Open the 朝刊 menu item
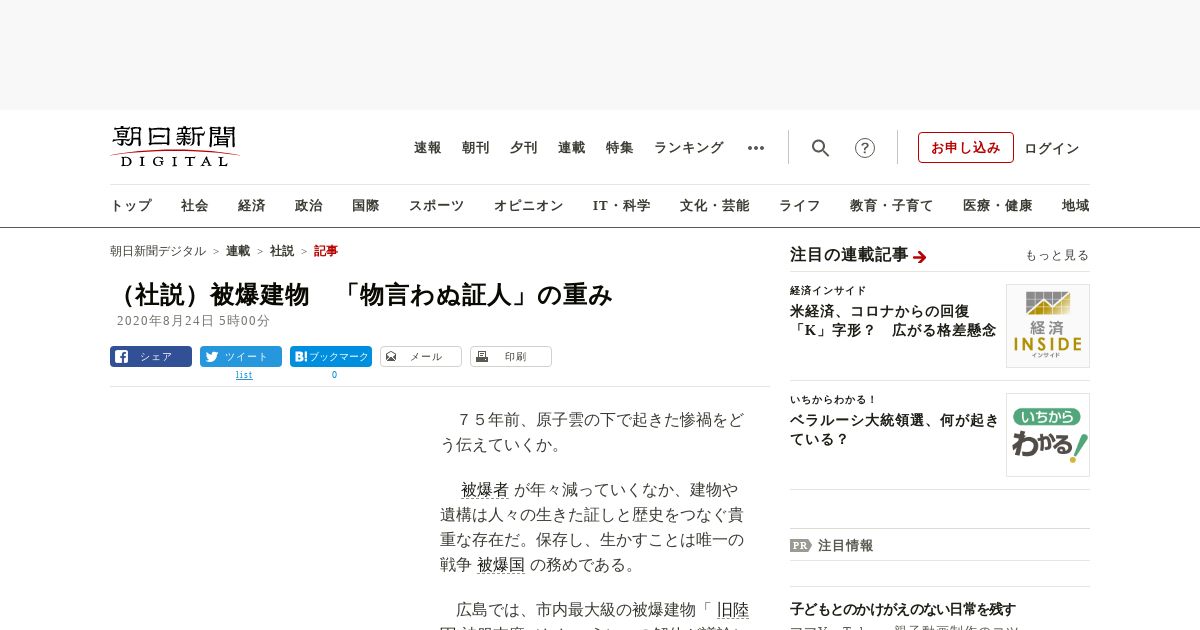1200x630 pixels. 476,148
